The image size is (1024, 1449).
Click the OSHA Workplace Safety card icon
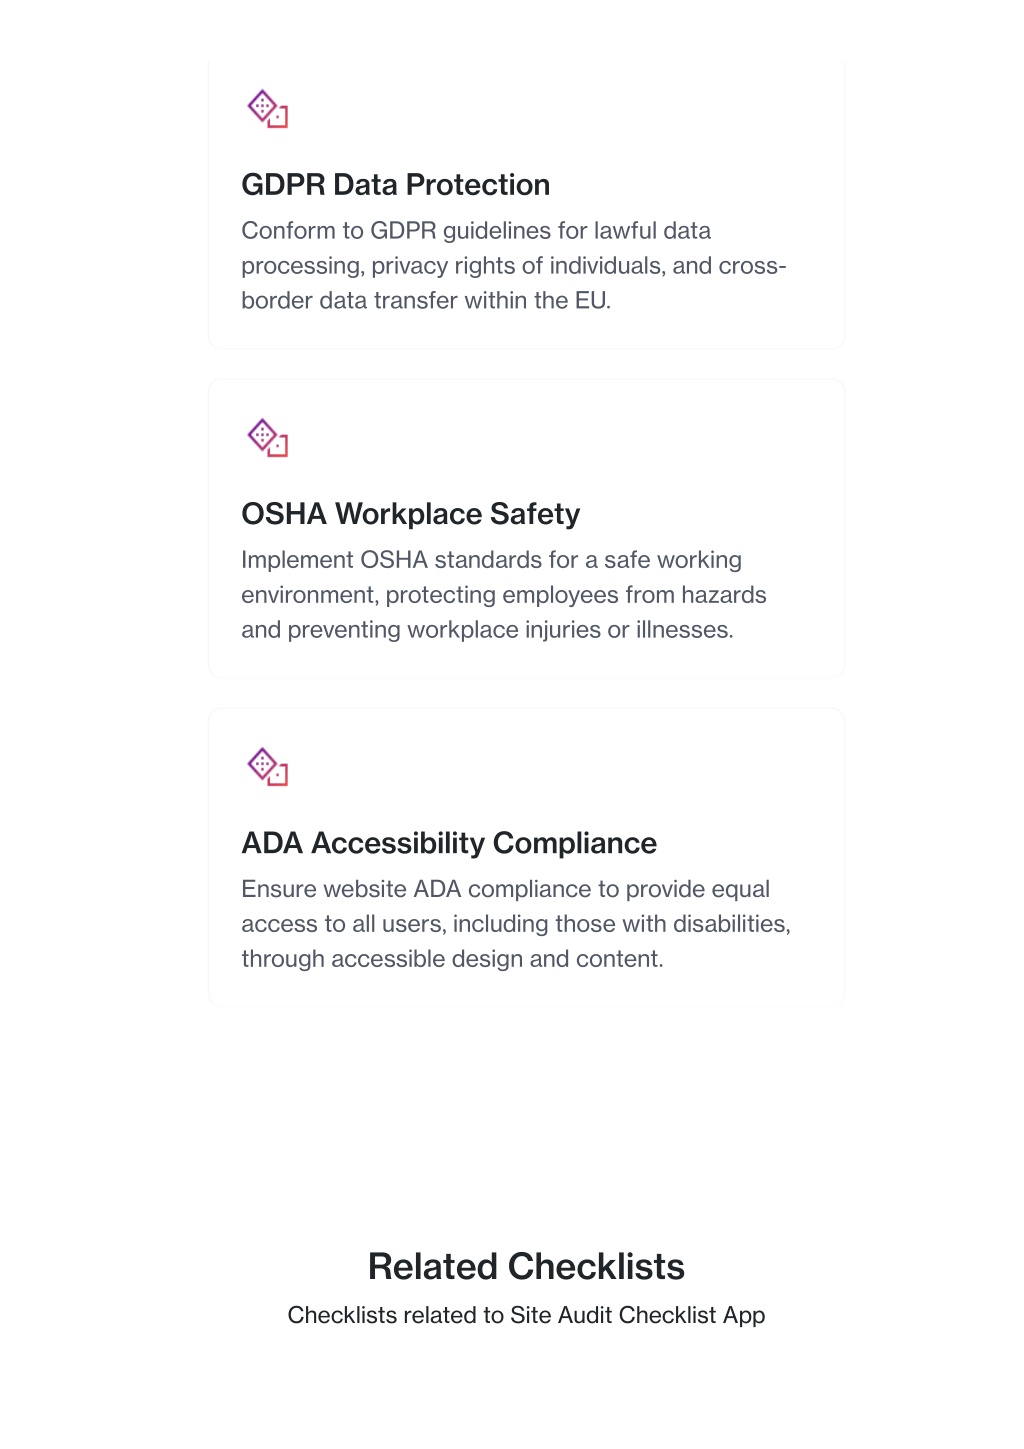click(x=268, y=438)
